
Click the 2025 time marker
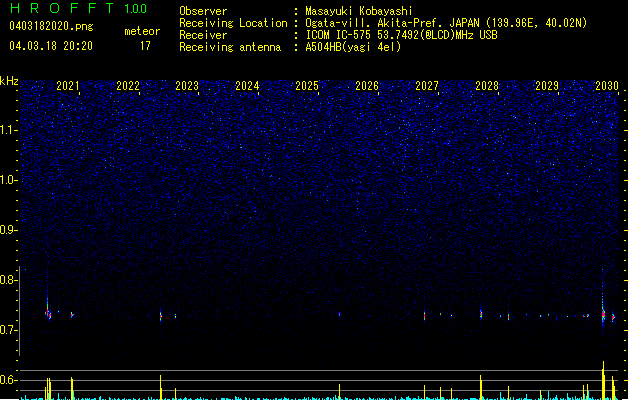307,86
